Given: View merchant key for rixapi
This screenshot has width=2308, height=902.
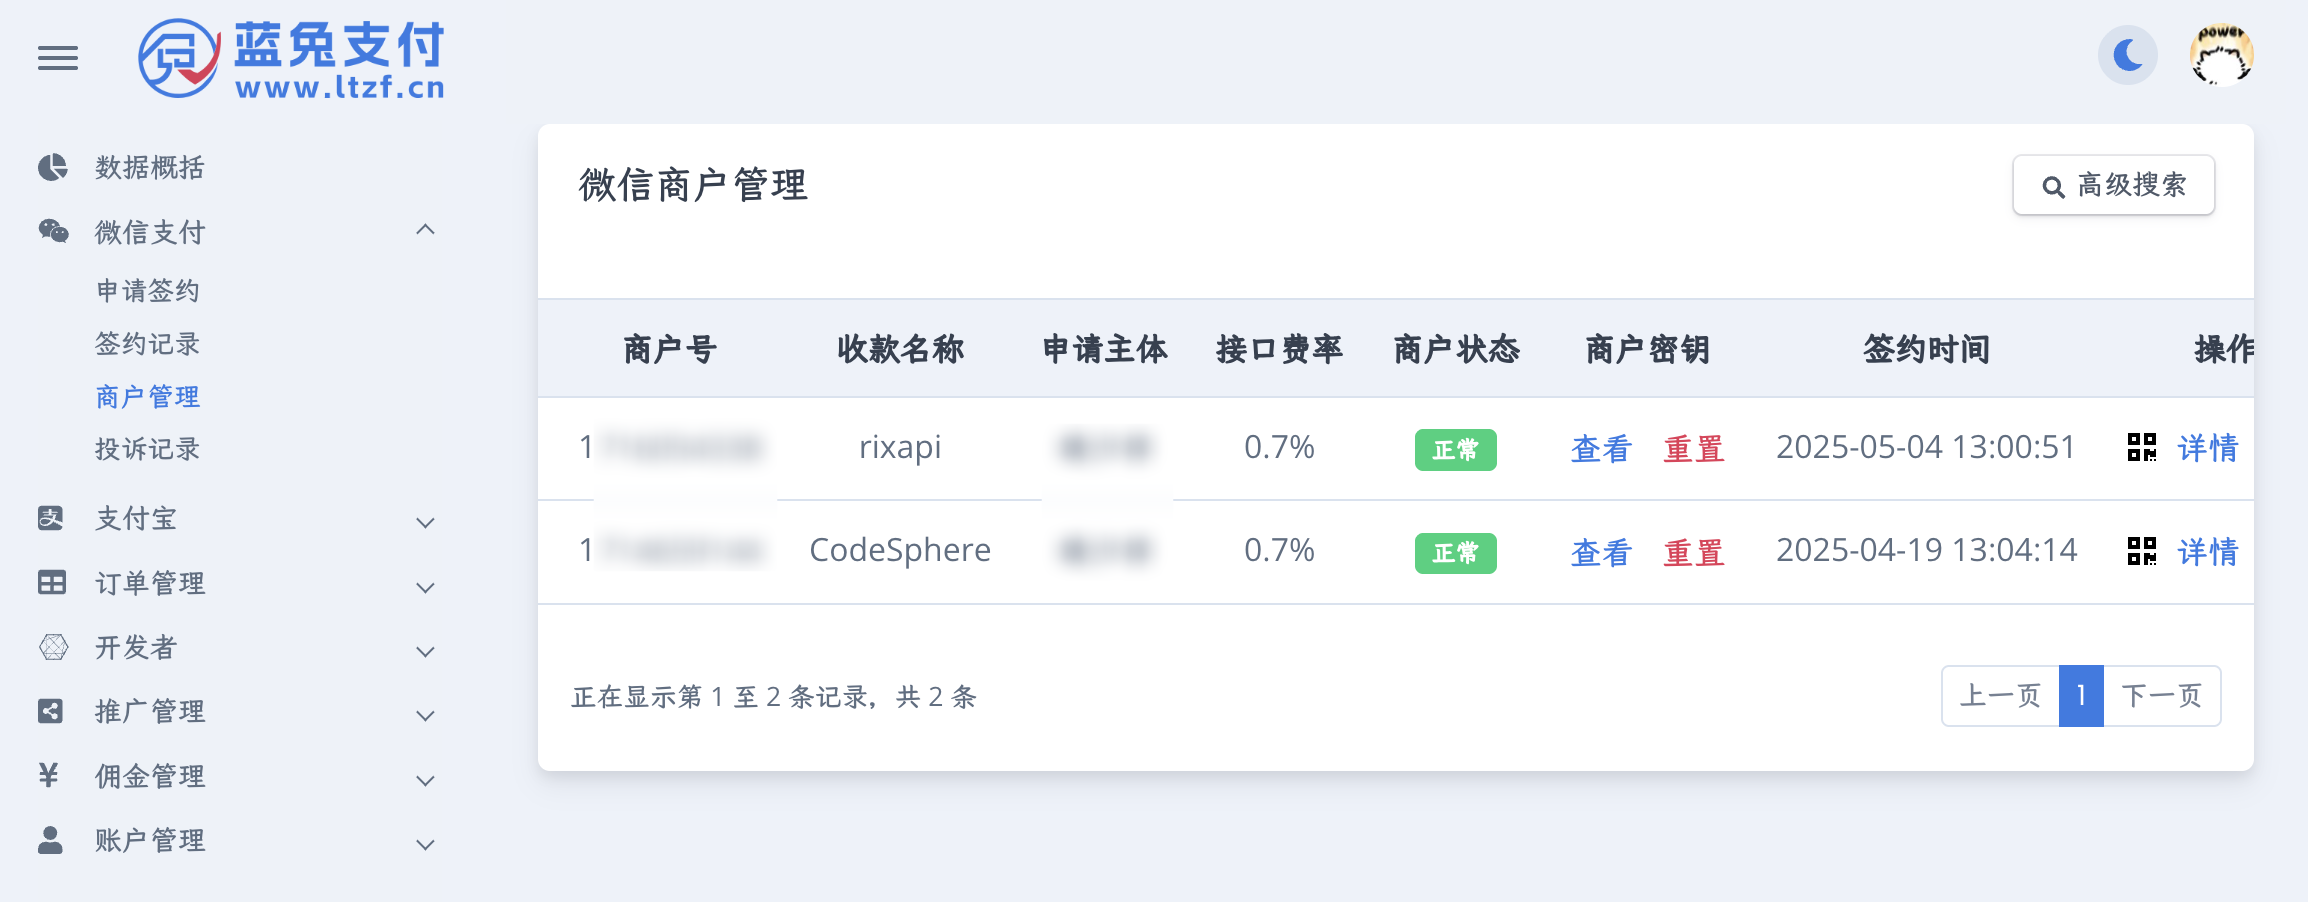Looking at the screenshot, I should (x=1600, y=449).
